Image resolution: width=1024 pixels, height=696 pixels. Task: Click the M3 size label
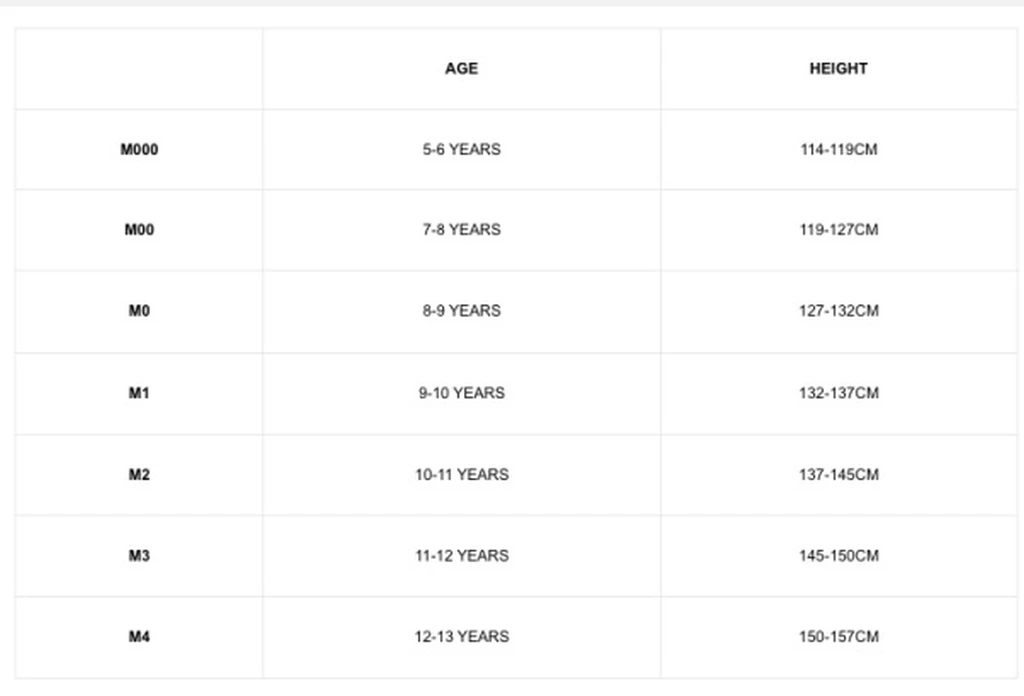click(x=139, y=555)
